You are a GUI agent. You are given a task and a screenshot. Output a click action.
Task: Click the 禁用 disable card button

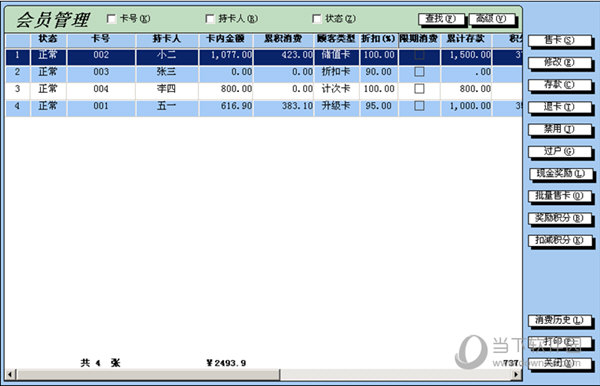coord(560,129)
